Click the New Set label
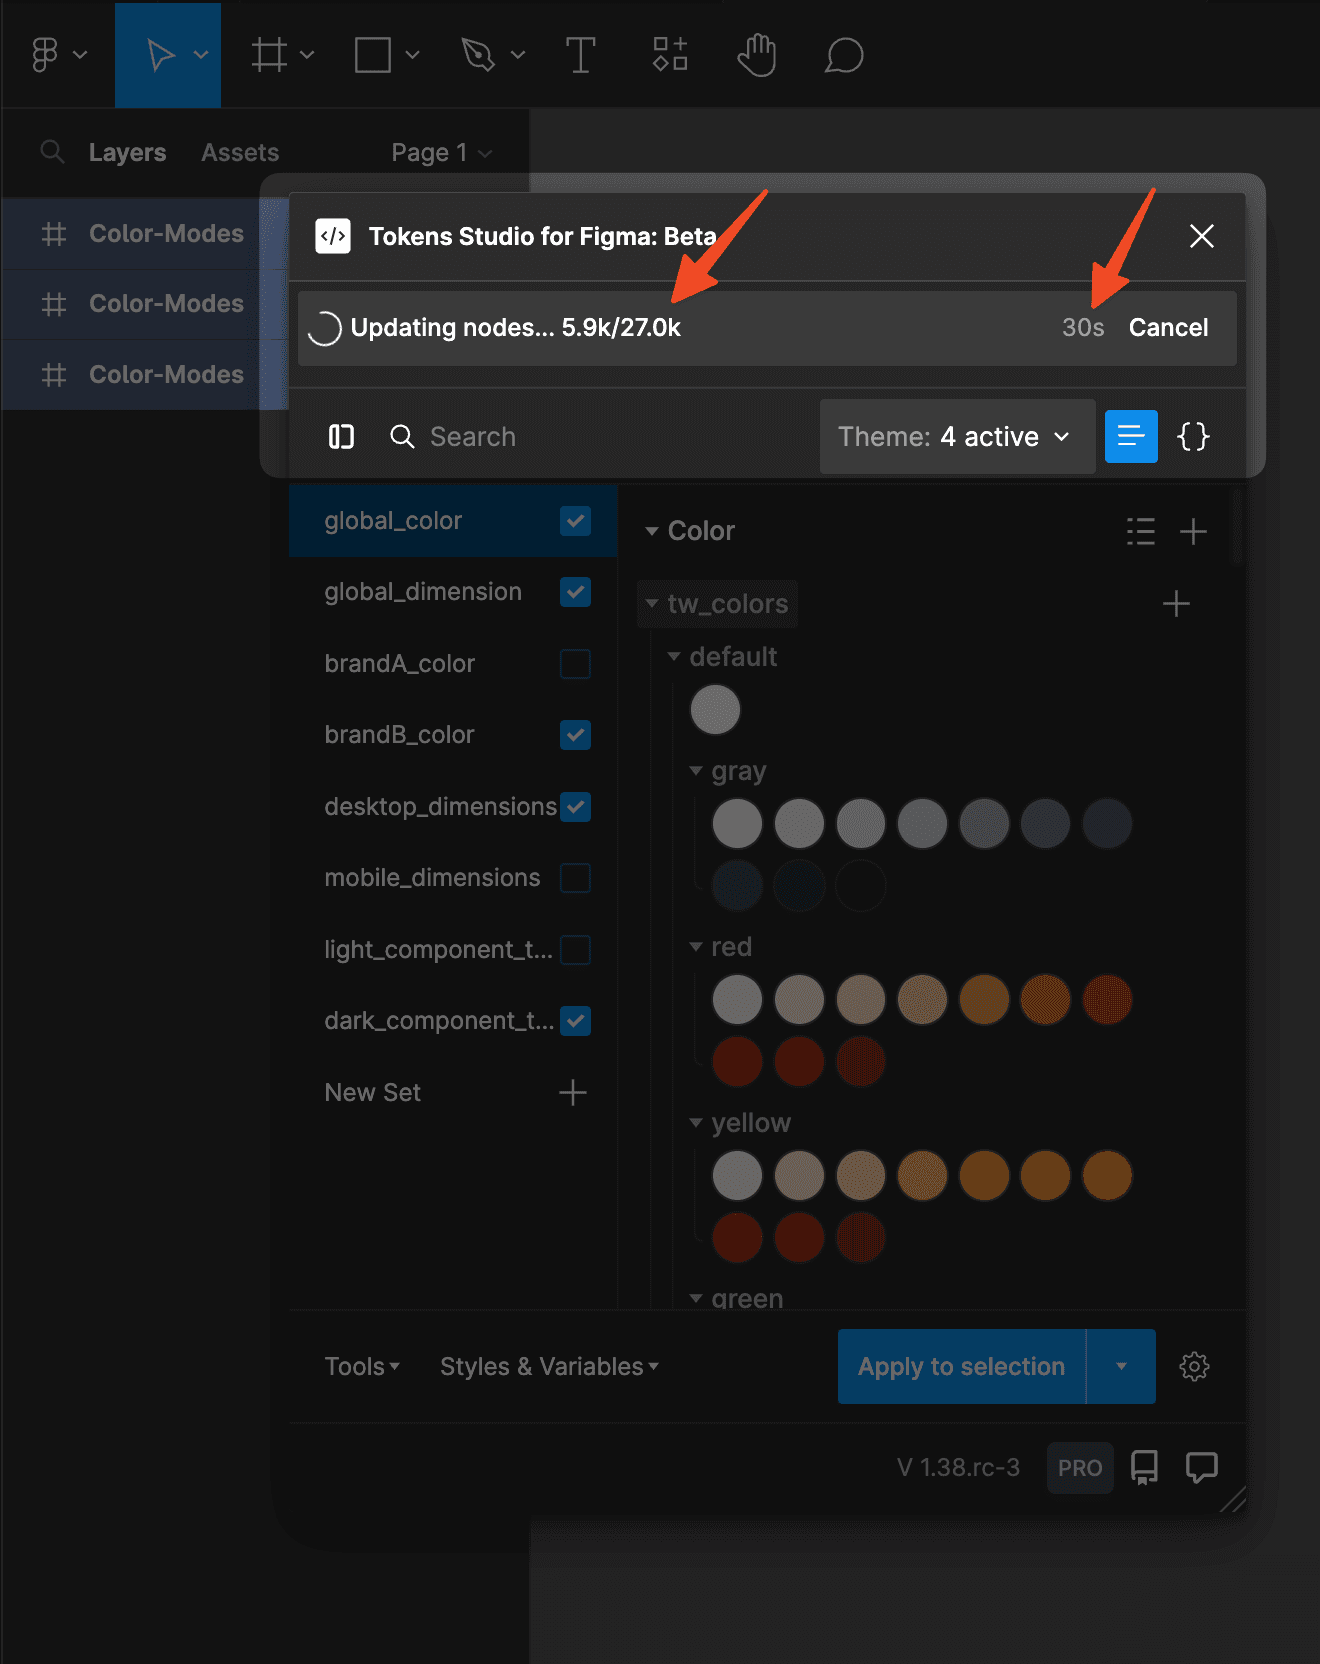Screen dimensions: 1320x1664 click(372, 1092)
